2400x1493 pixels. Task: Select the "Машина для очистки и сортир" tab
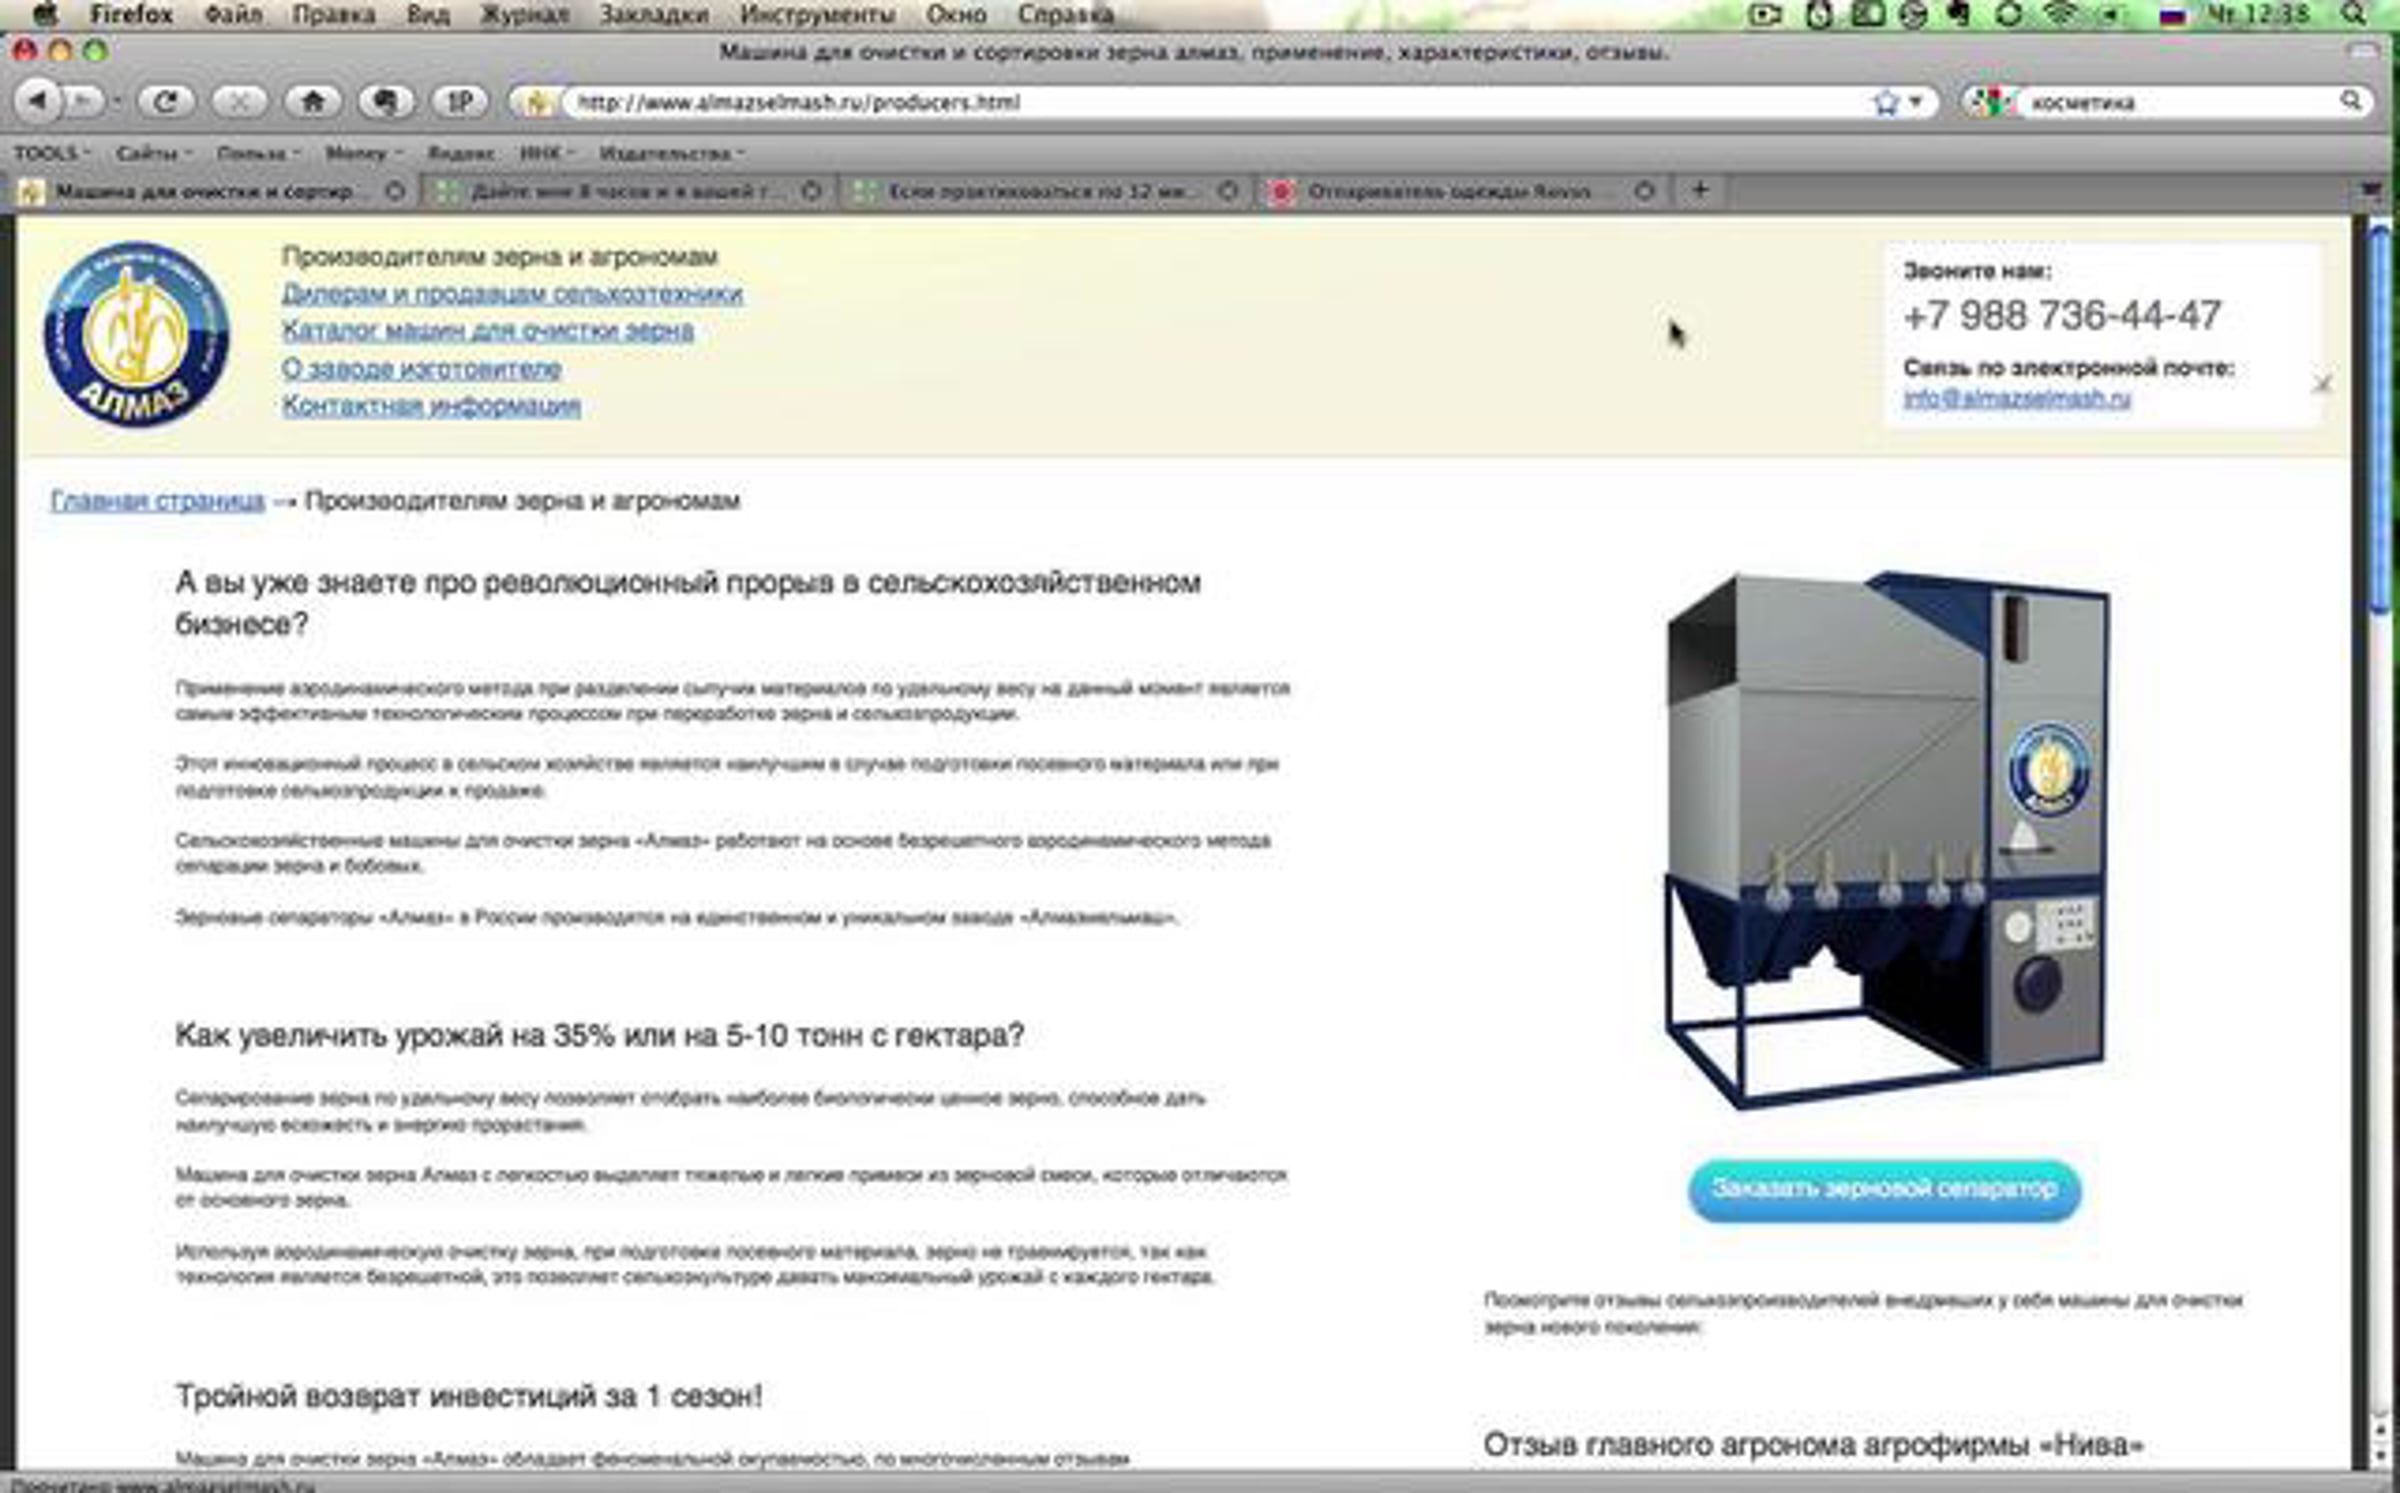tap(212, 191)
